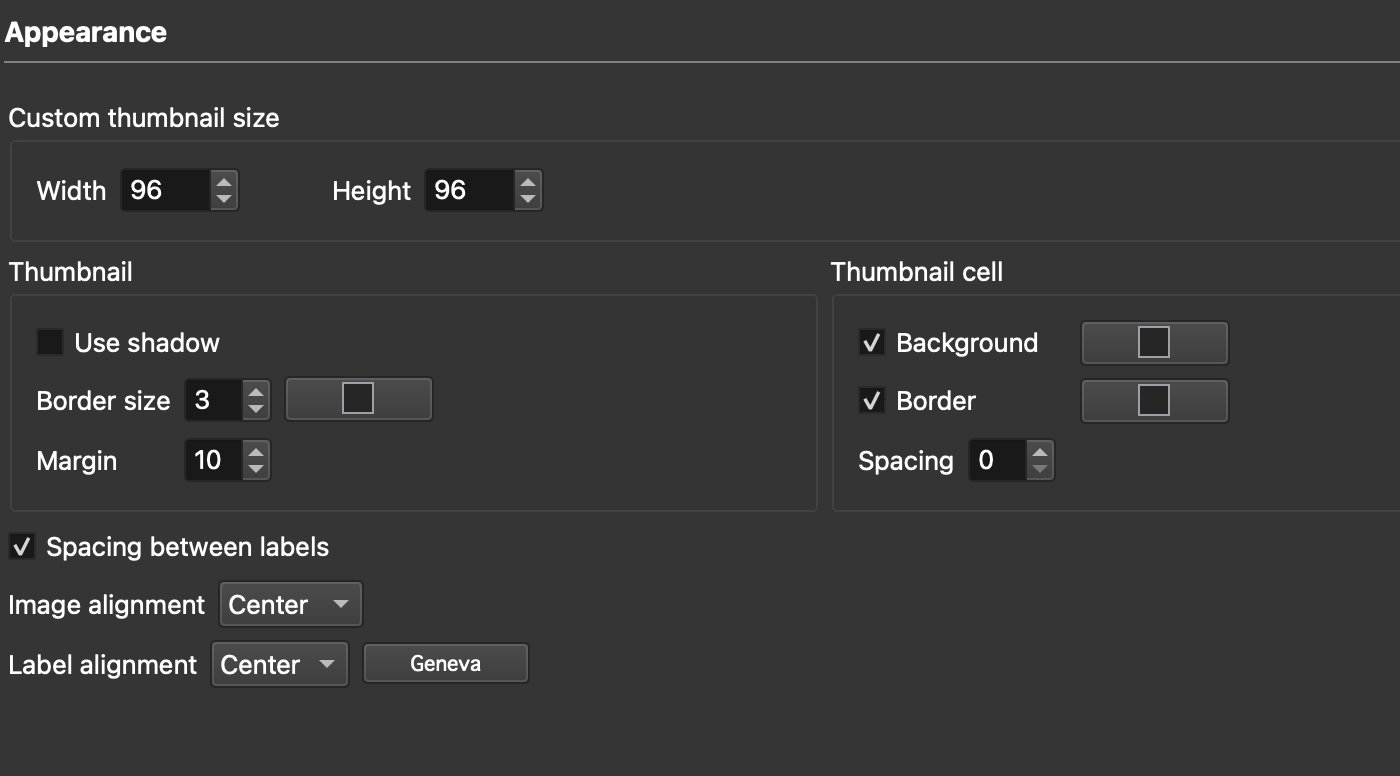Click the Border size input field
This screenshot has width=1400, height=776.
click(x=214, y=400)
